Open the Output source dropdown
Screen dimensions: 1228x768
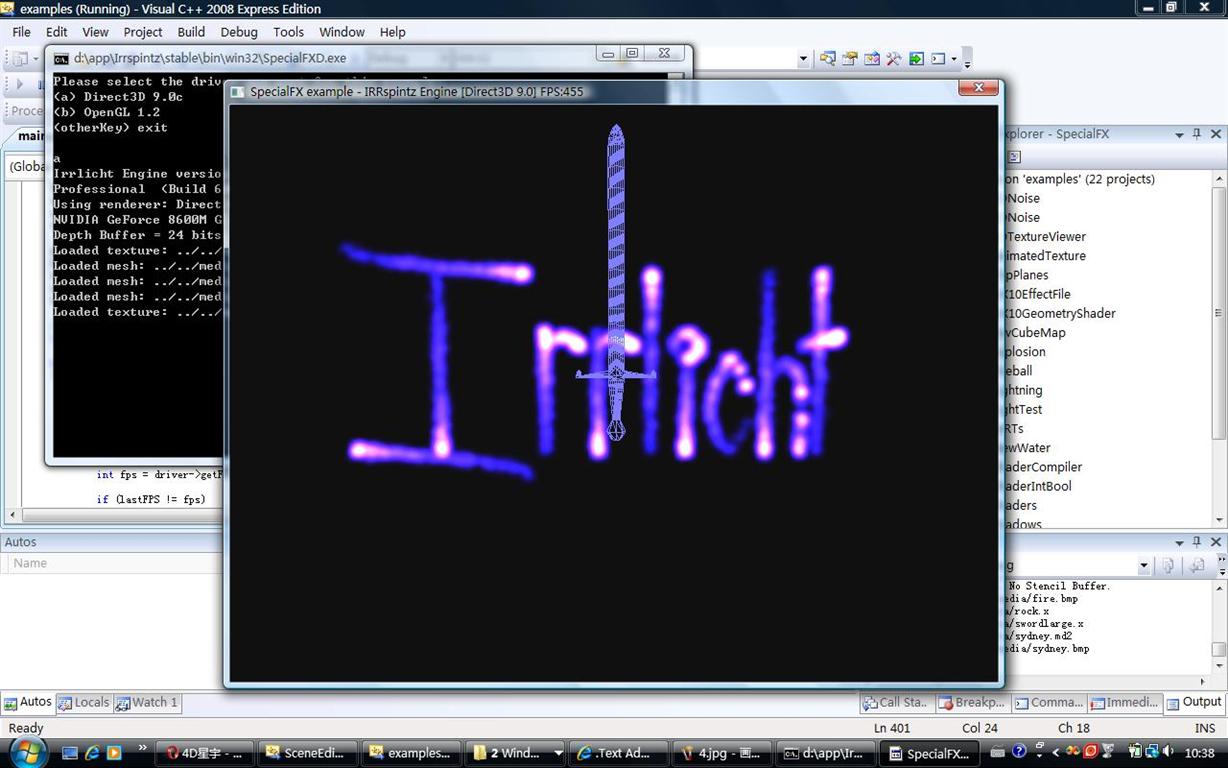tap(1143, 566)
